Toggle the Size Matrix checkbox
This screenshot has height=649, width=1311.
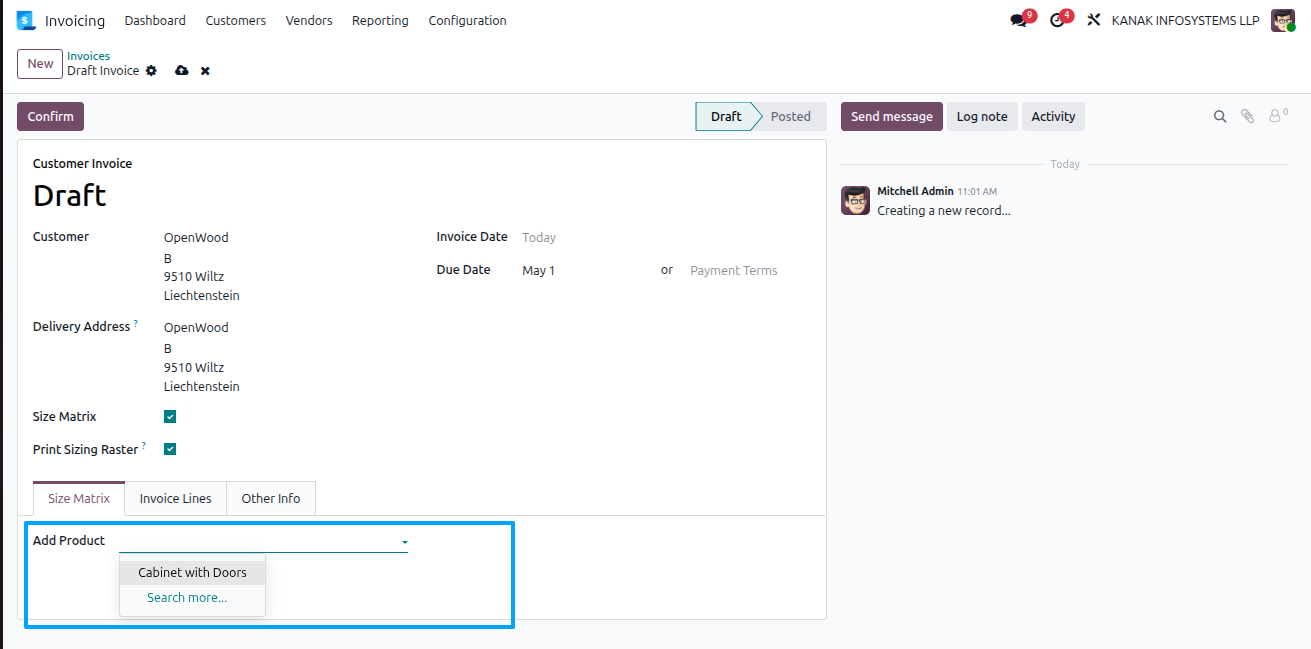170,417
